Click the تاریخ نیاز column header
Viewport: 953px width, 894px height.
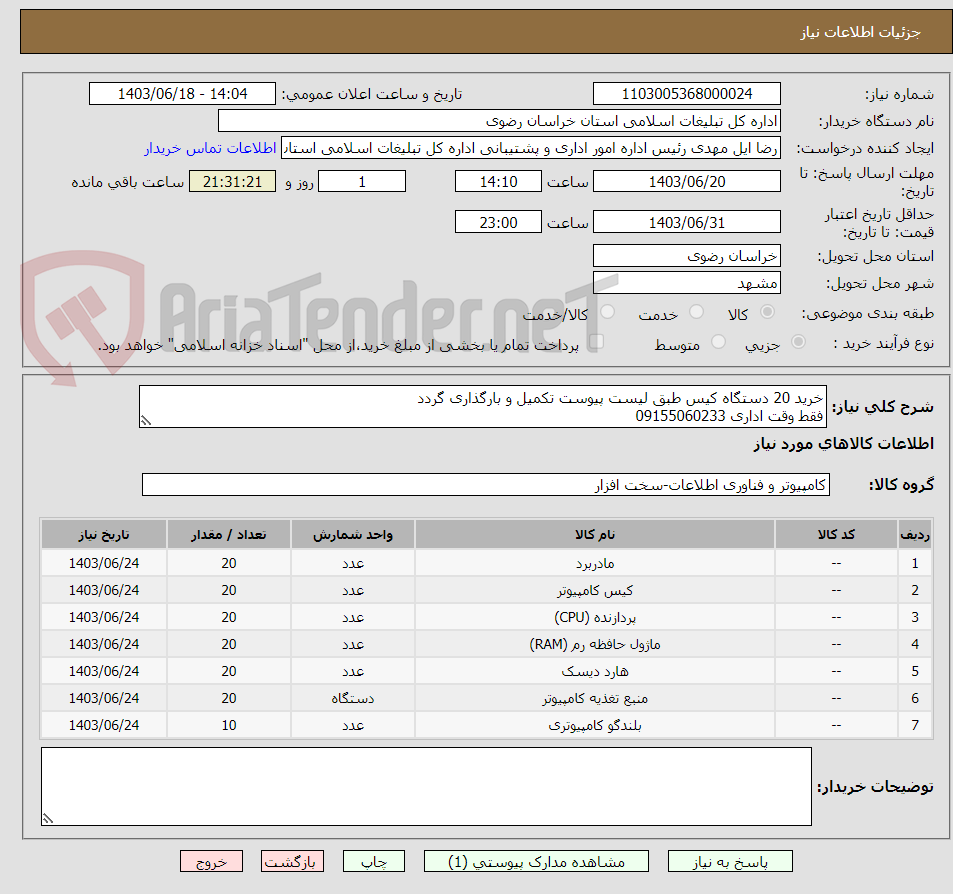click(x=104, y=535)
